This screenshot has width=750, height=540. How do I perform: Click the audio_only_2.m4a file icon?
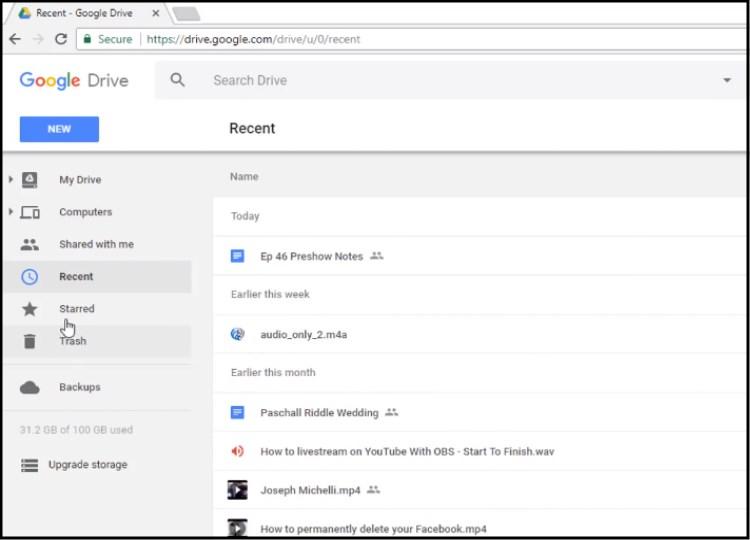pos(237,334)
